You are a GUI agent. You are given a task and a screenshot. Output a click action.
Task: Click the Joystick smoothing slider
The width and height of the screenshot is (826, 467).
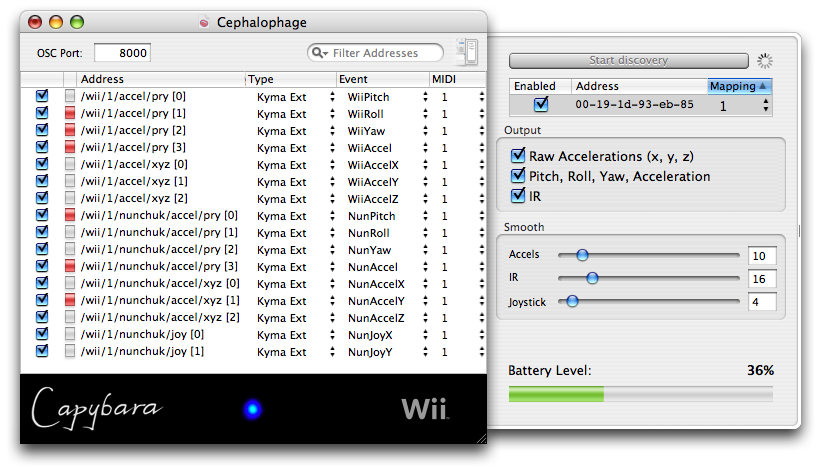click(x=648, y=301)
